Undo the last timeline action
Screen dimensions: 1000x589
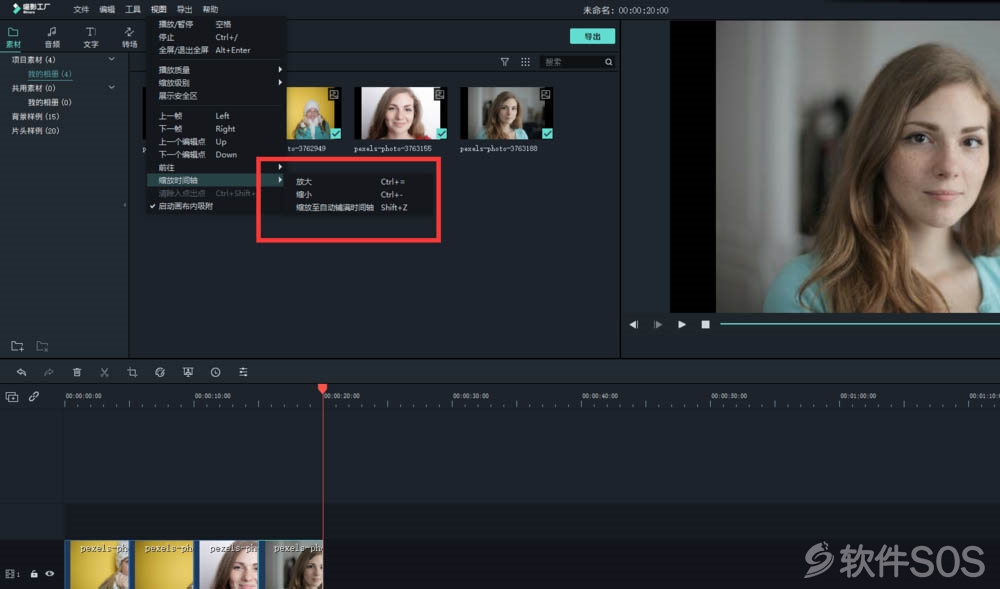click(21, 372)
